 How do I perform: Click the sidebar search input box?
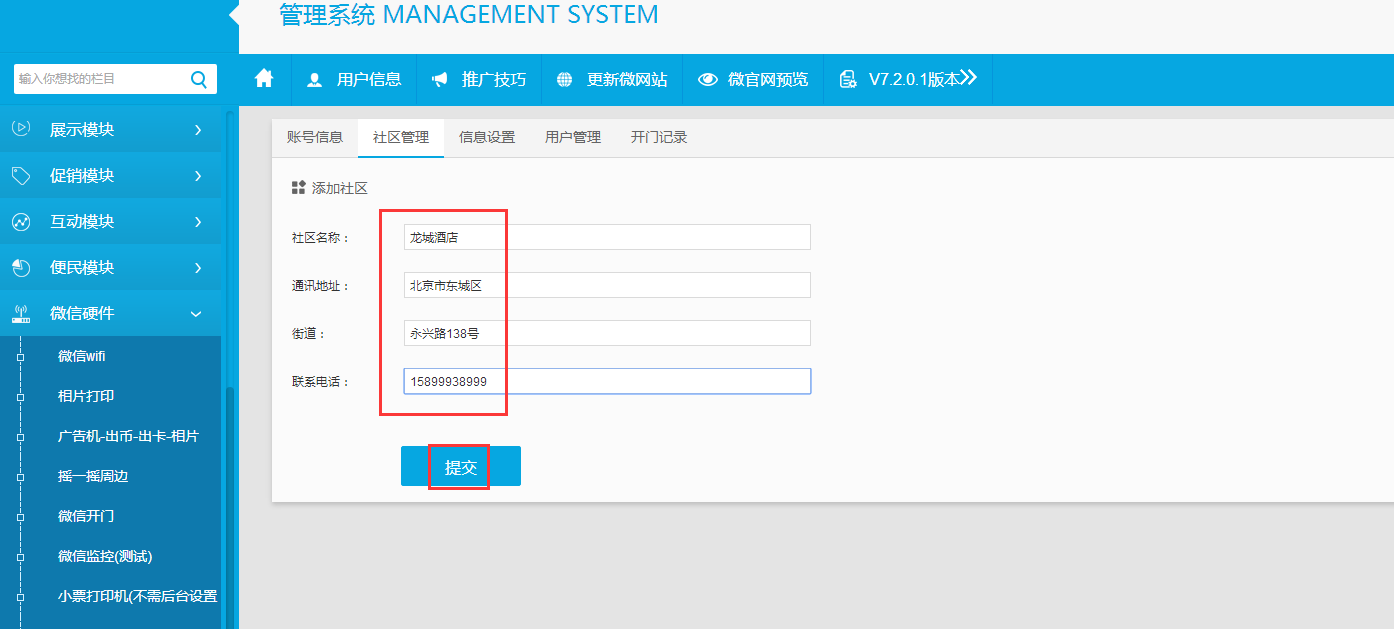tap(100, 79)
